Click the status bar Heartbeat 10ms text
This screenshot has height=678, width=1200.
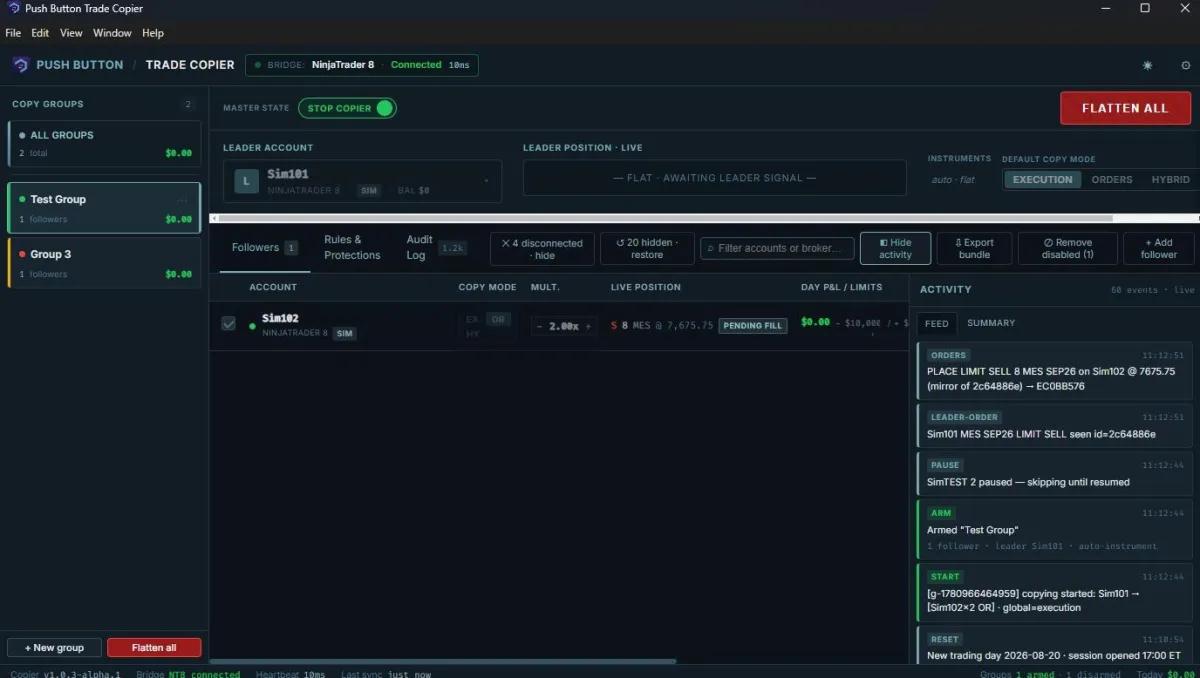click(x=290, y=674)
